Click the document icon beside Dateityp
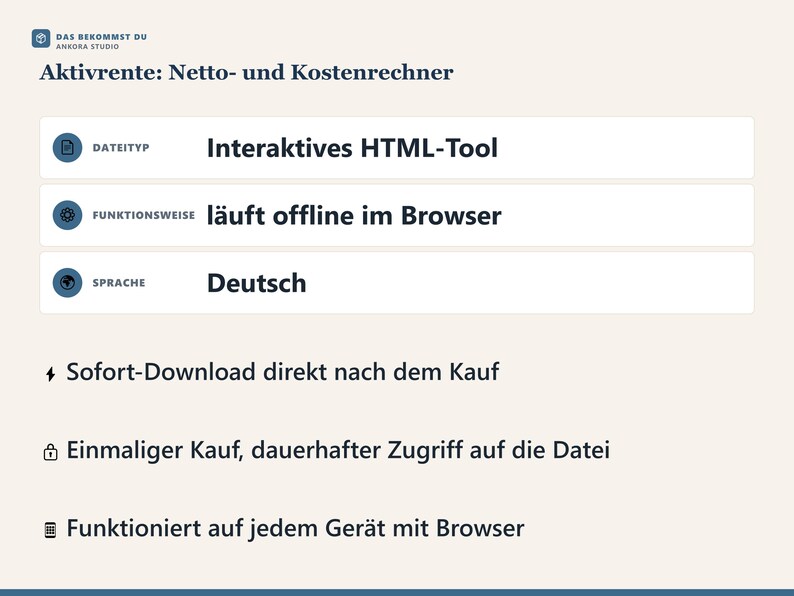Screen dimensions: 794x596 click(x=67, y=147)
